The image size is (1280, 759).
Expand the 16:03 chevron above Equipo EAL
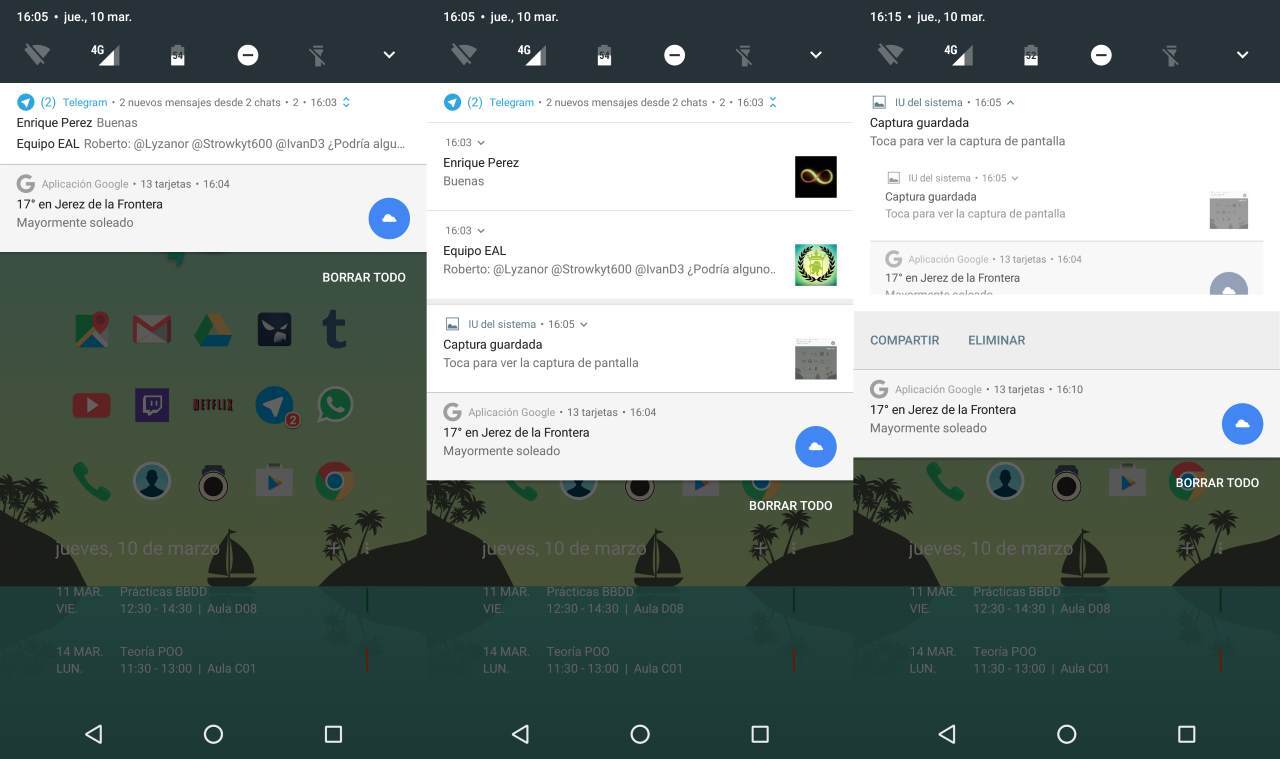click(x=481, y=231)
